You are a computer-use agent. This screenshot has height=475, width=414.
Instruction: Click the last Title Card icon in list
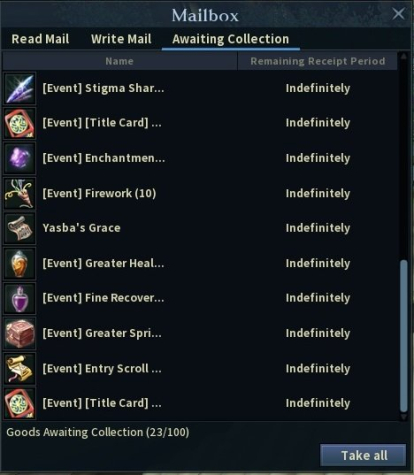[20, 404]
